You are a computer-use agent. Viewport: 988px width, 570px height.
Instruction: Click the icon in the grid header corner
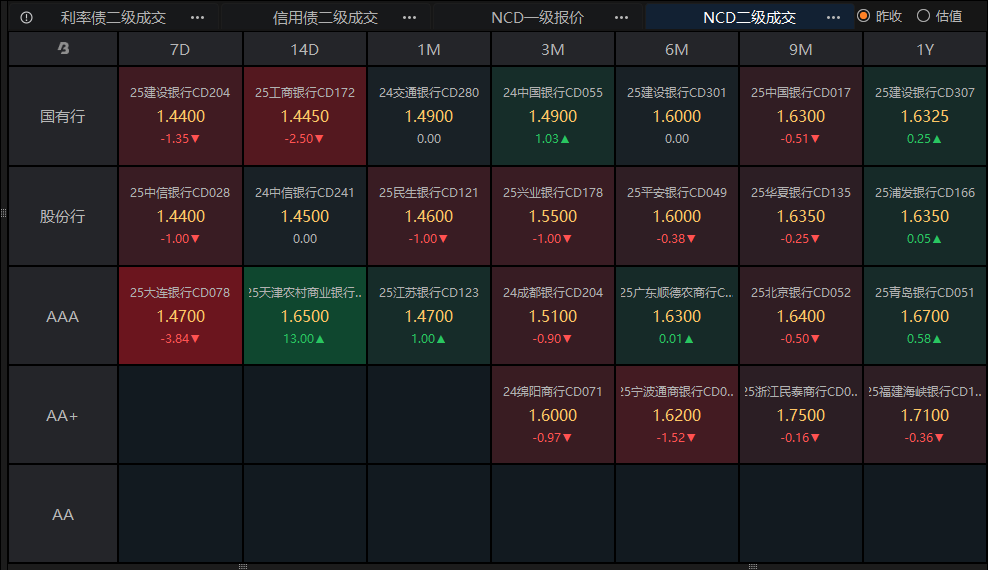tap(63, 49)
